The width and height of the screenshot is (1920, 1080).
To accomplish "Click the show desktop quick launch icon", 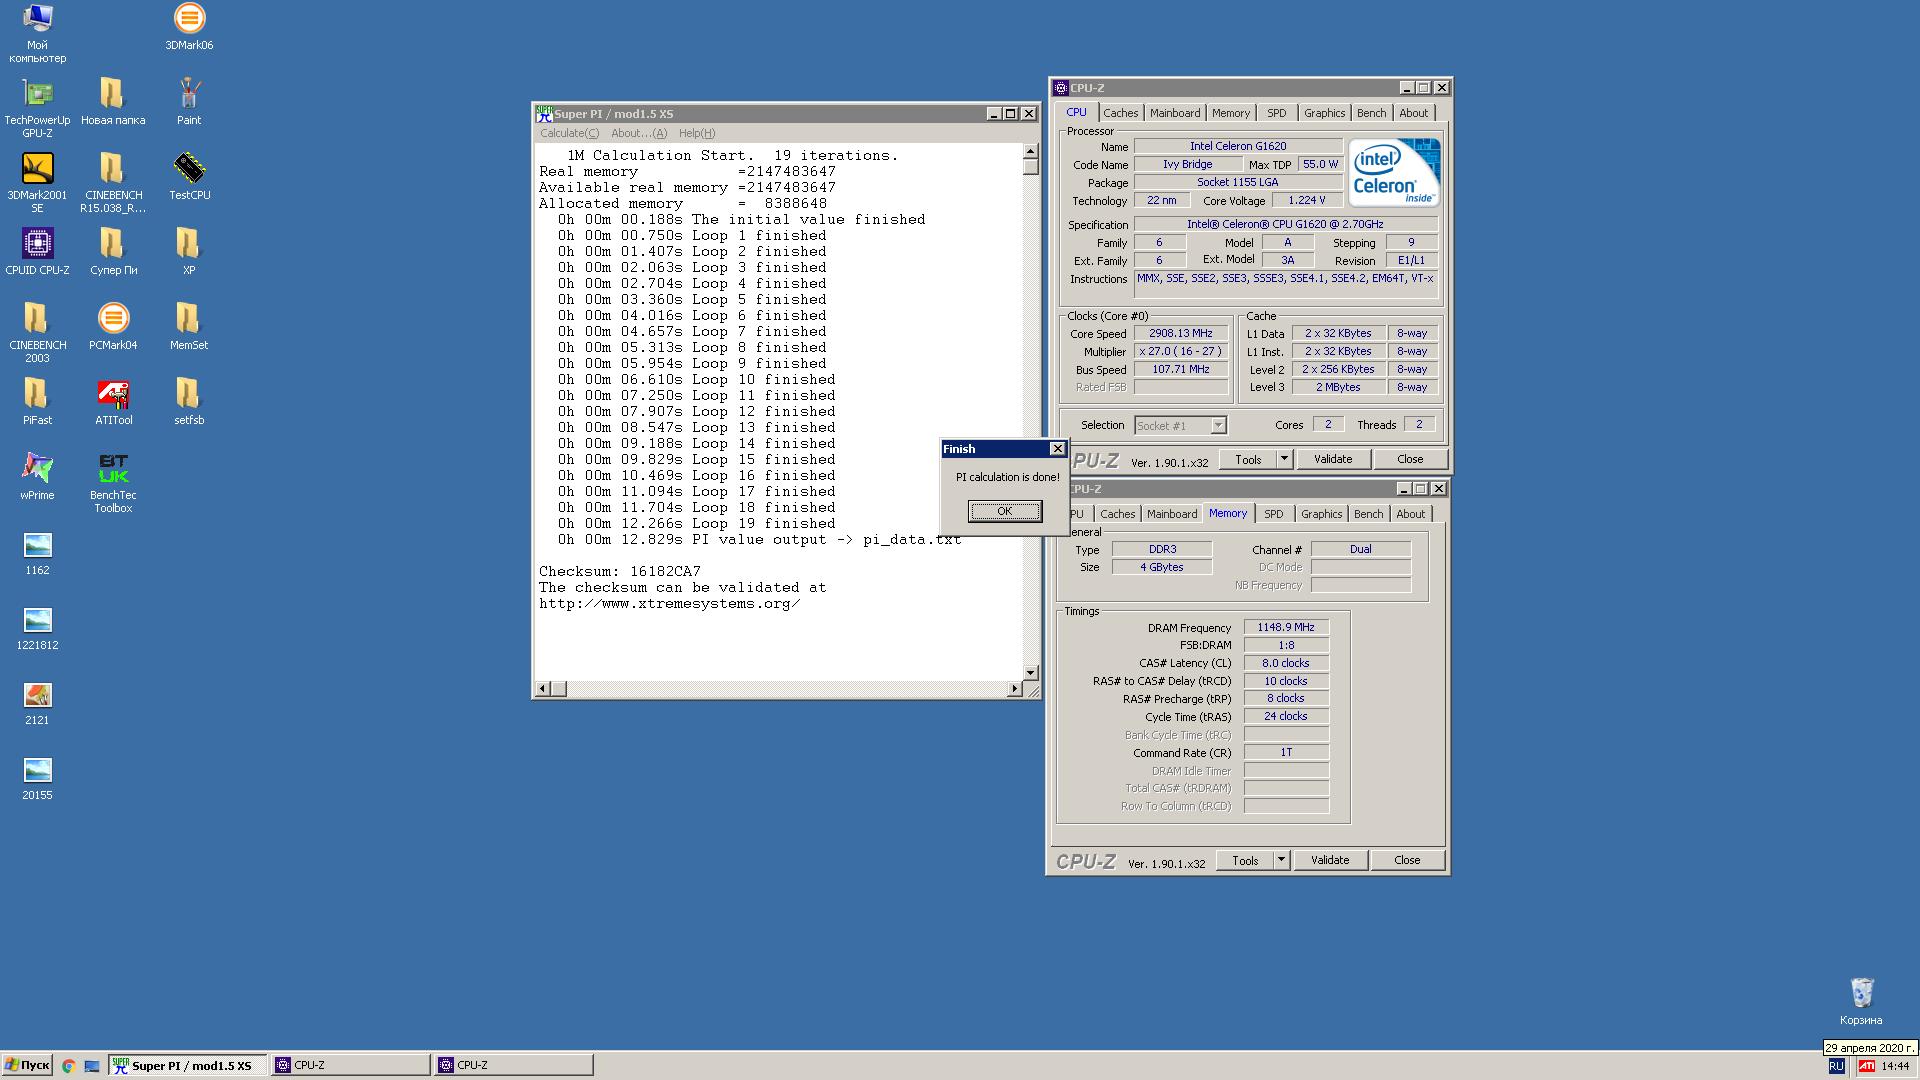I will 91,1066.
